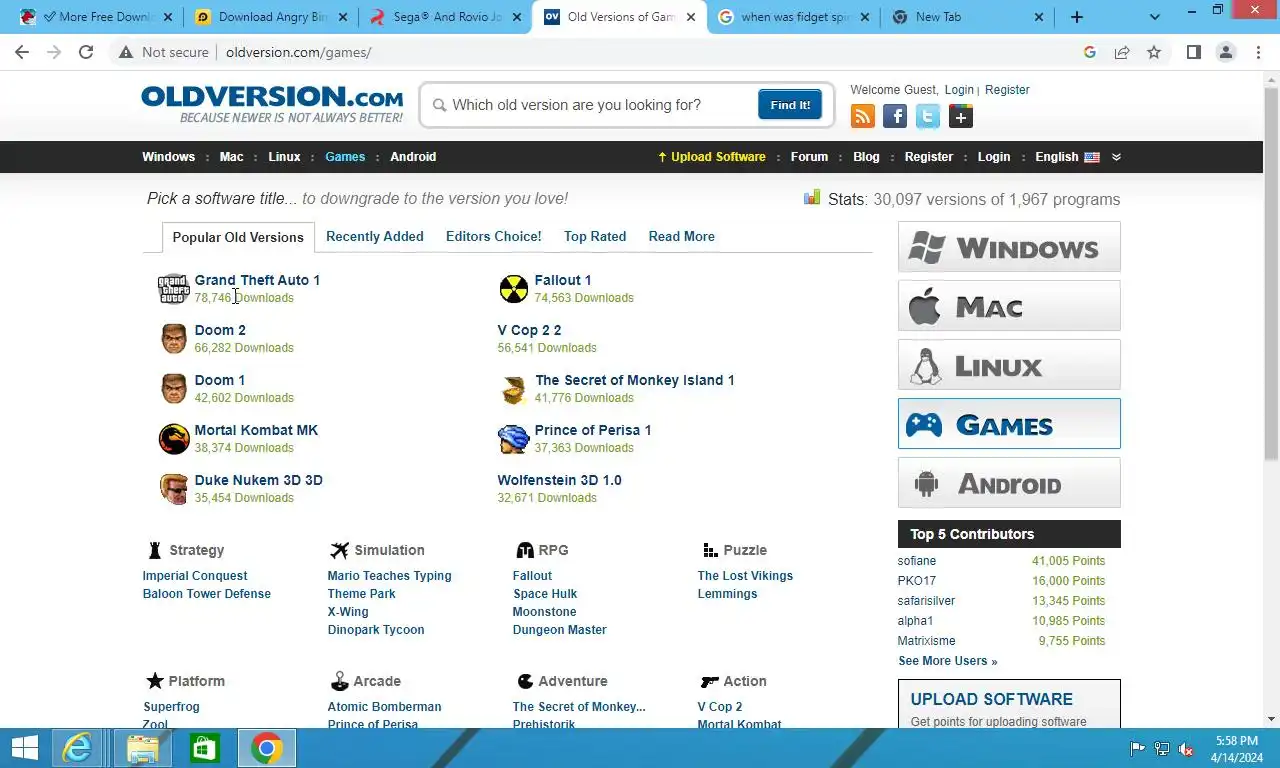
Task: Click the Google icon in address bar
Action: (1090, 52)
